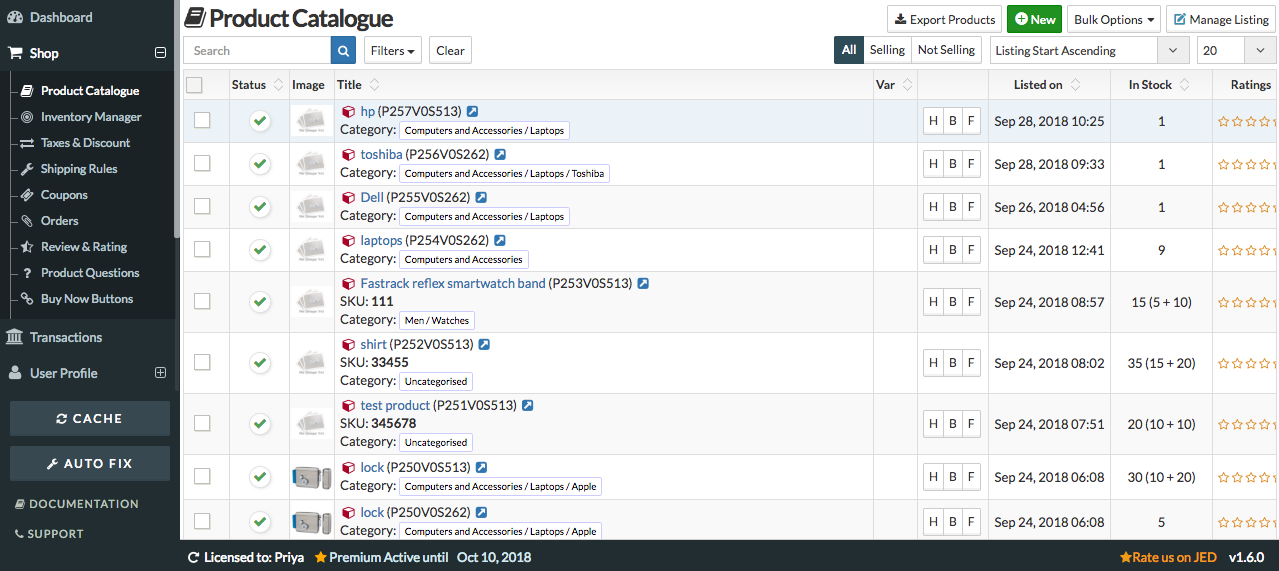
Task: Expand the User Profile menu section
Action: (159, 373)
